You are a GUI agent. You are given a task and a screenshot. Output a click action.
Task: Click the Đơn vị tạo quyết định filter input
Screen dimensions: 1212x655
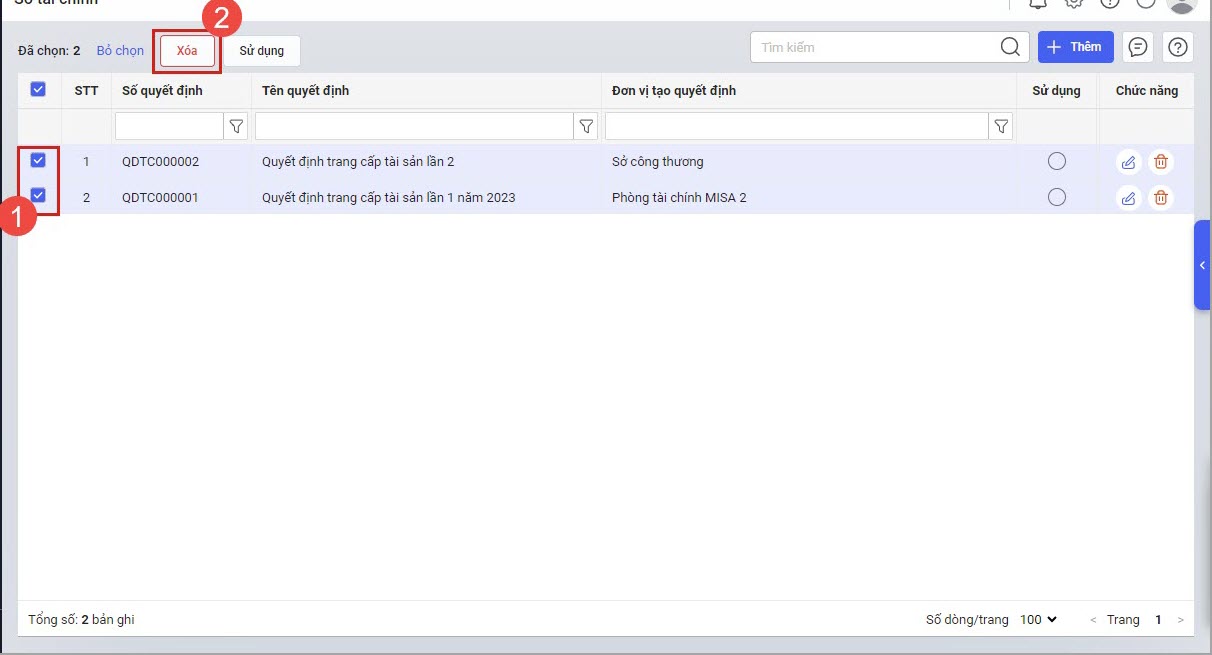pos(796,126)
